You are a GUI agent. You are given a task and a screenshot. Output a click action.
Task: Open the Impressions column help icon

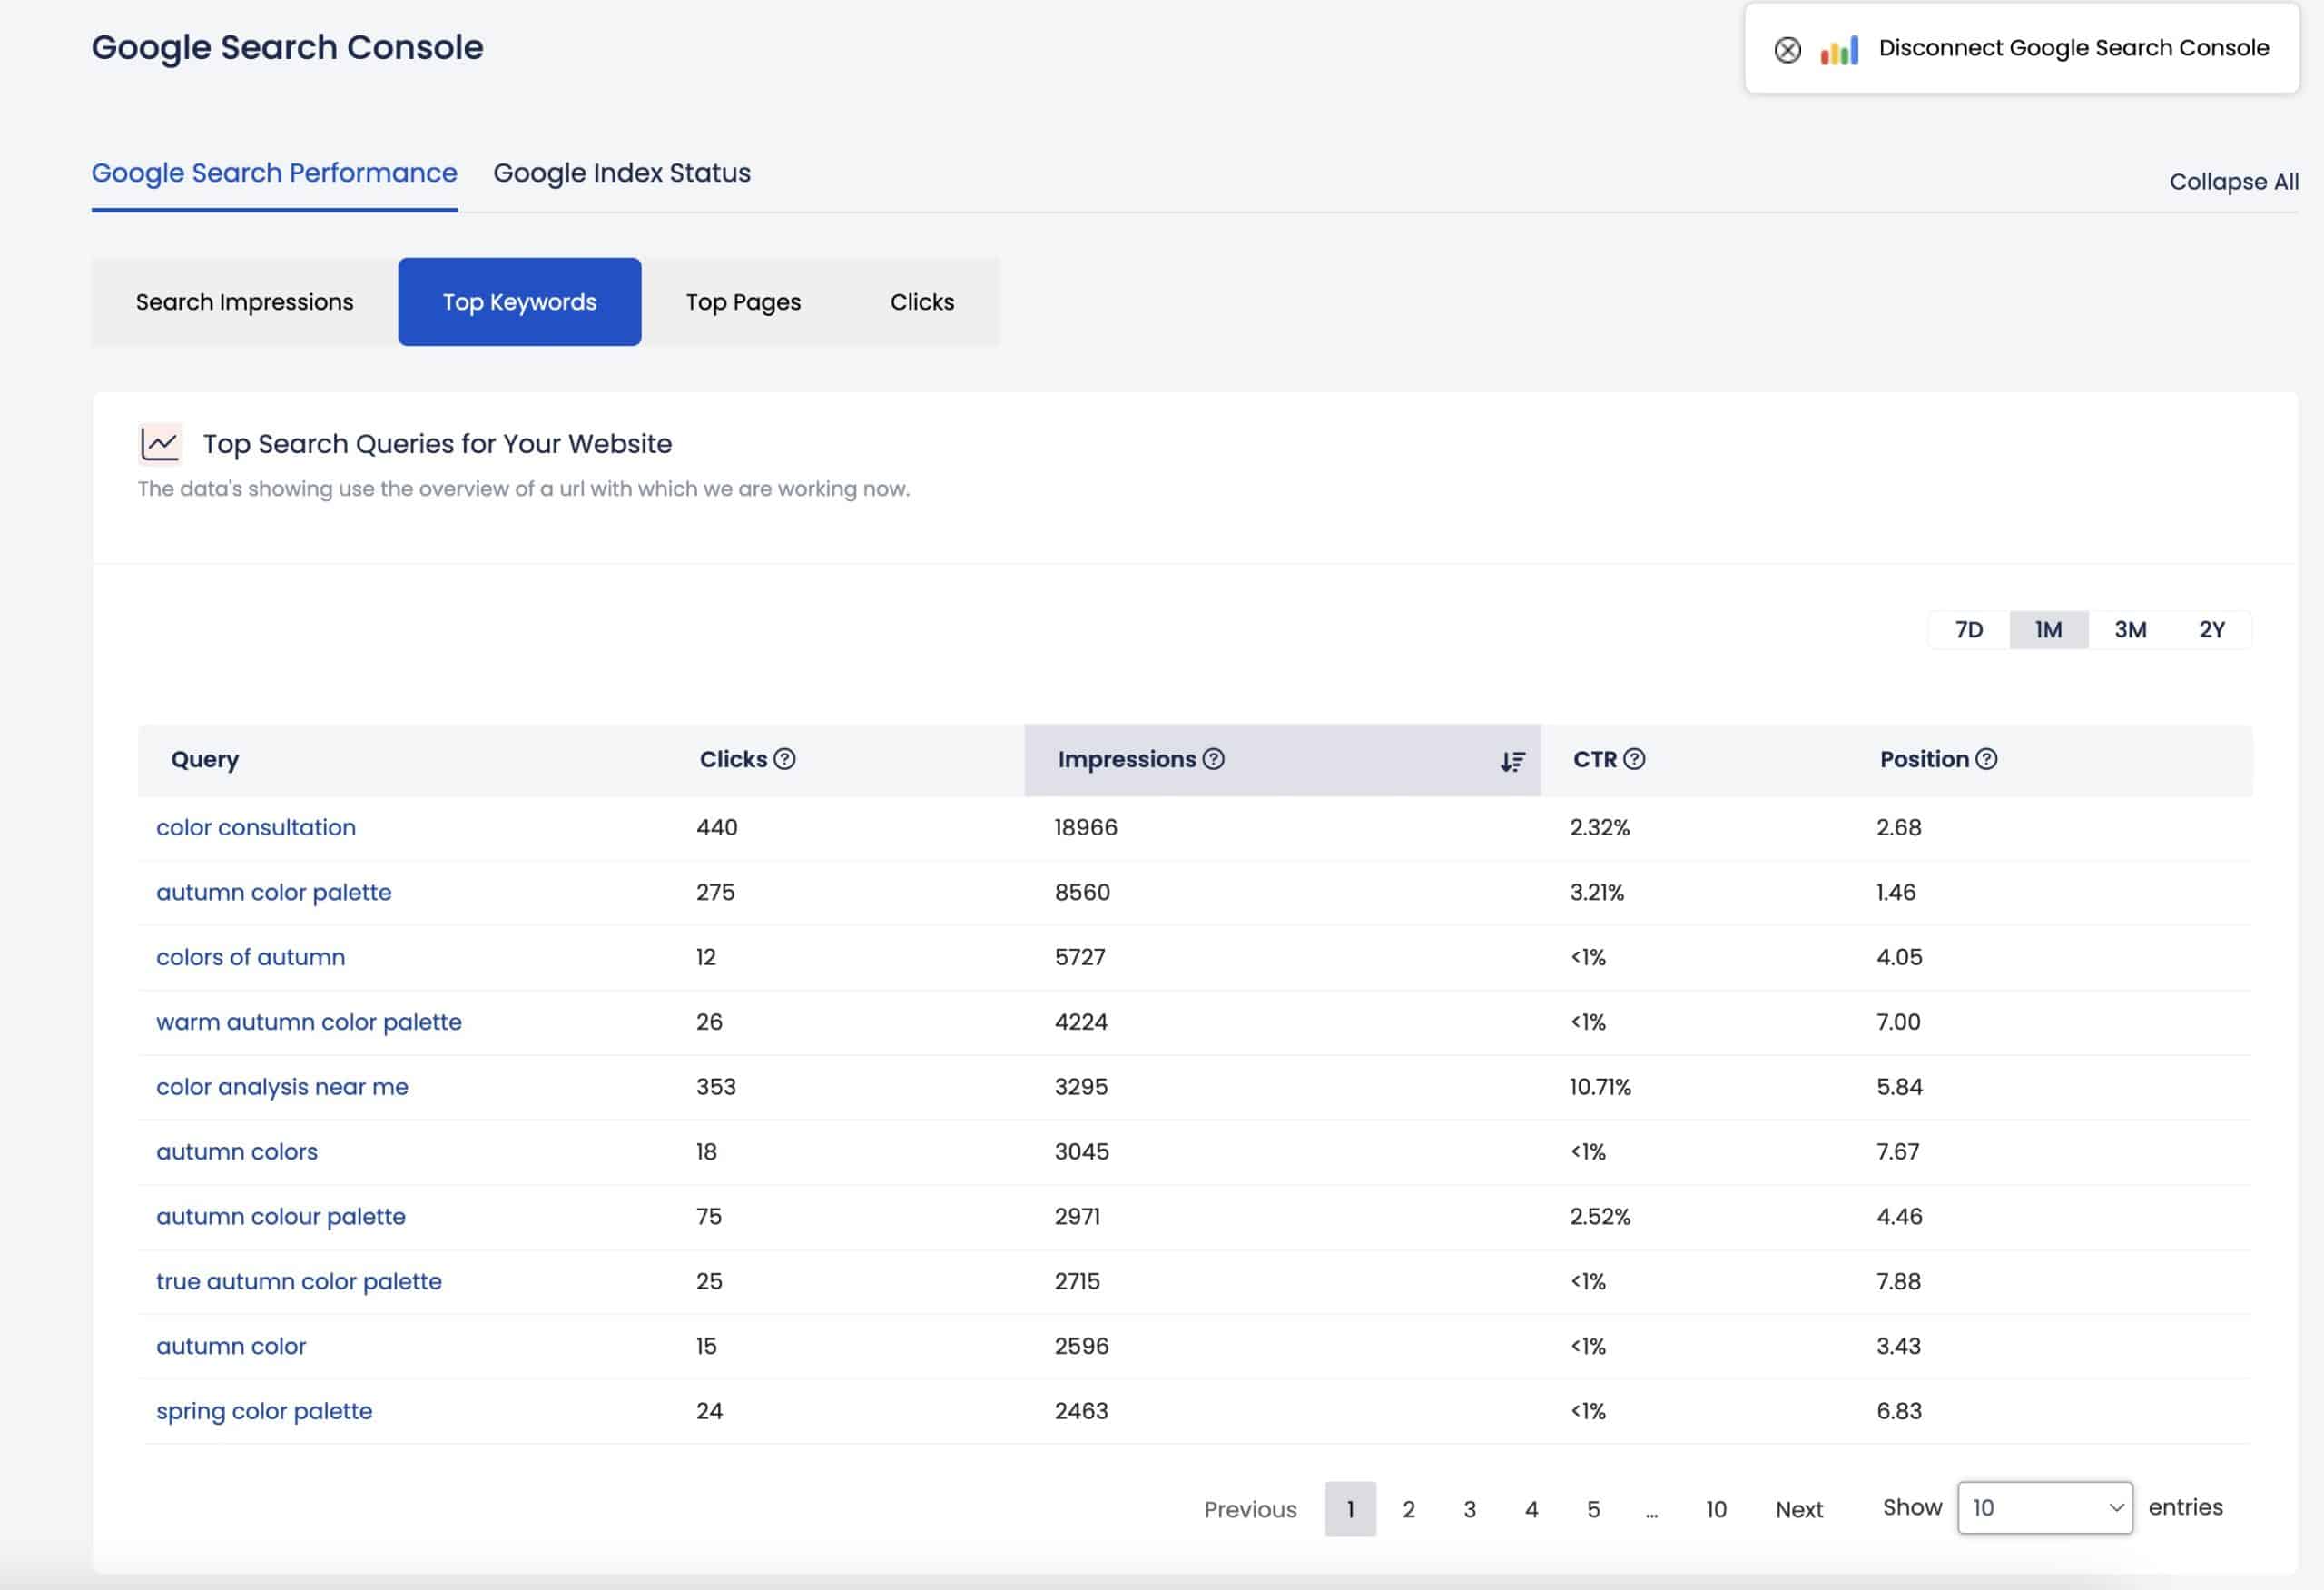(1213, 759)
